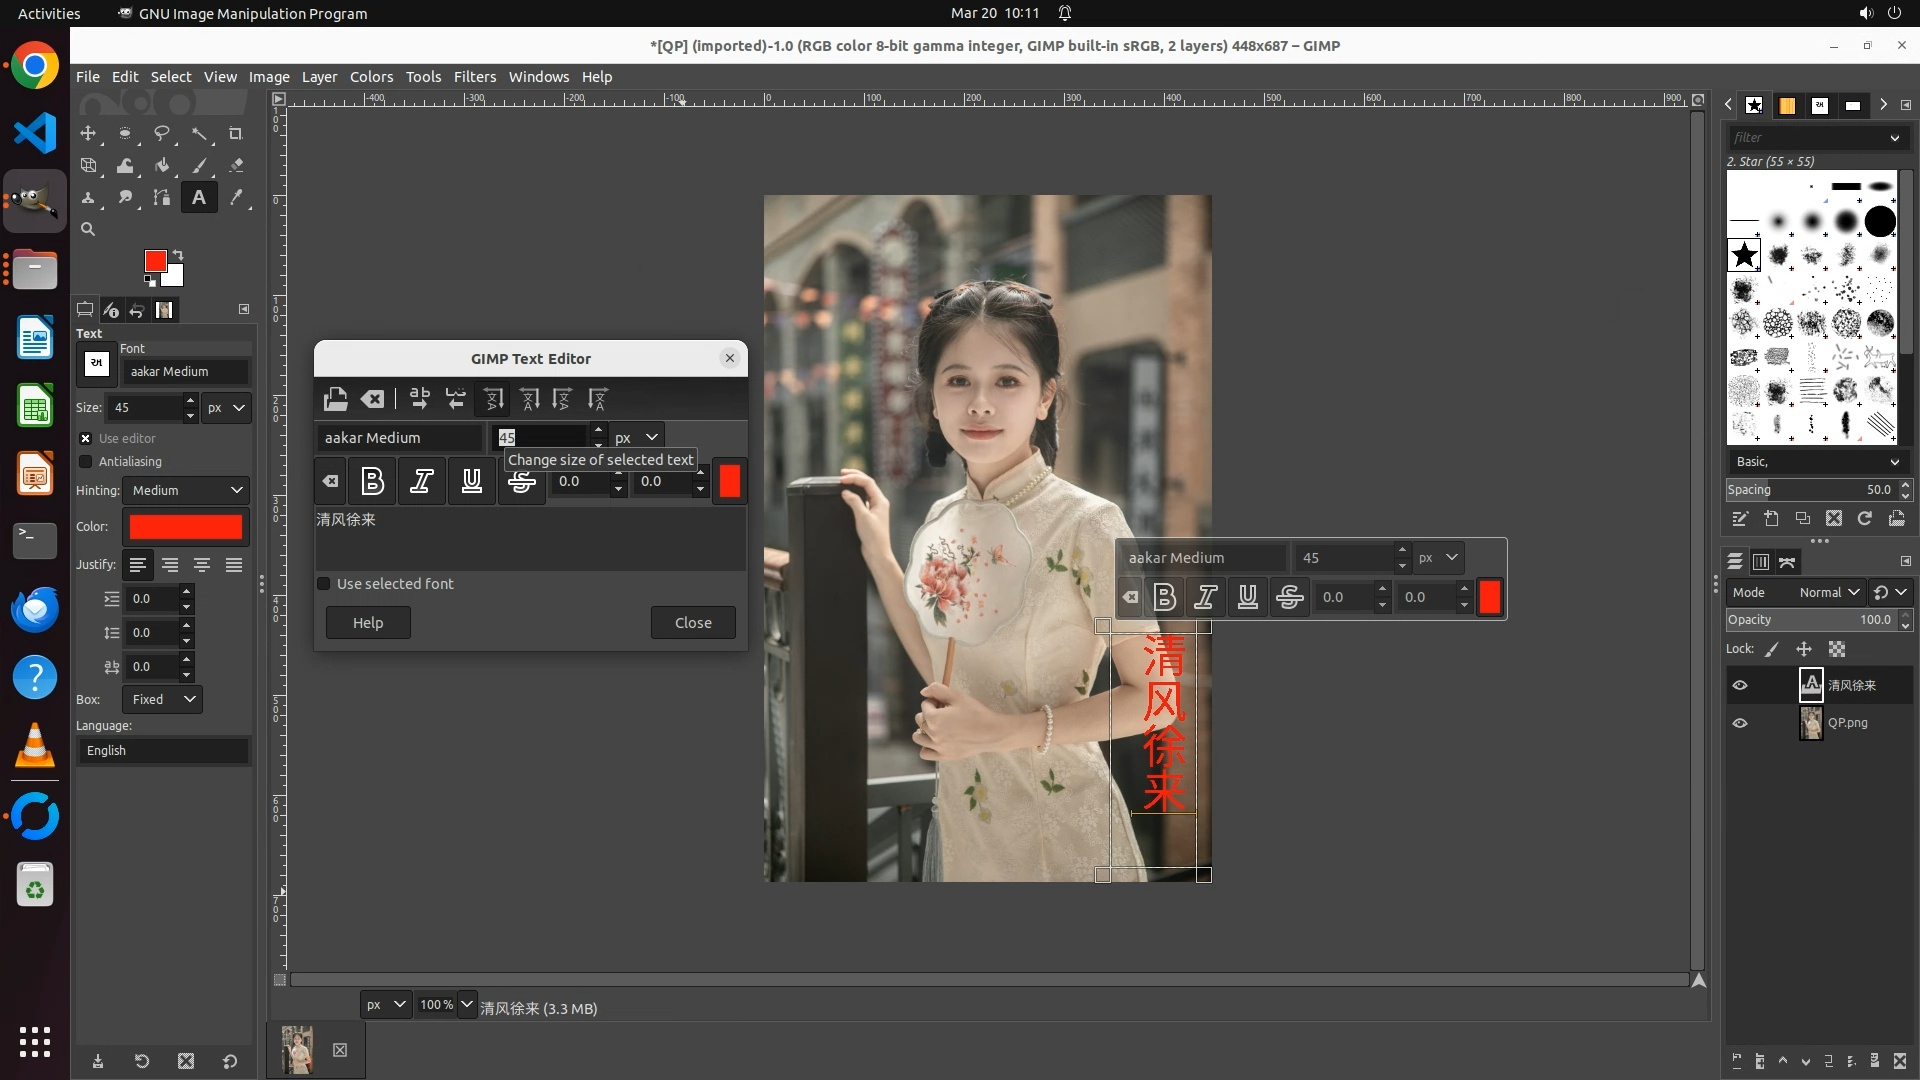Click Bold in GIMP Text Editor

[x=372, y=482]
